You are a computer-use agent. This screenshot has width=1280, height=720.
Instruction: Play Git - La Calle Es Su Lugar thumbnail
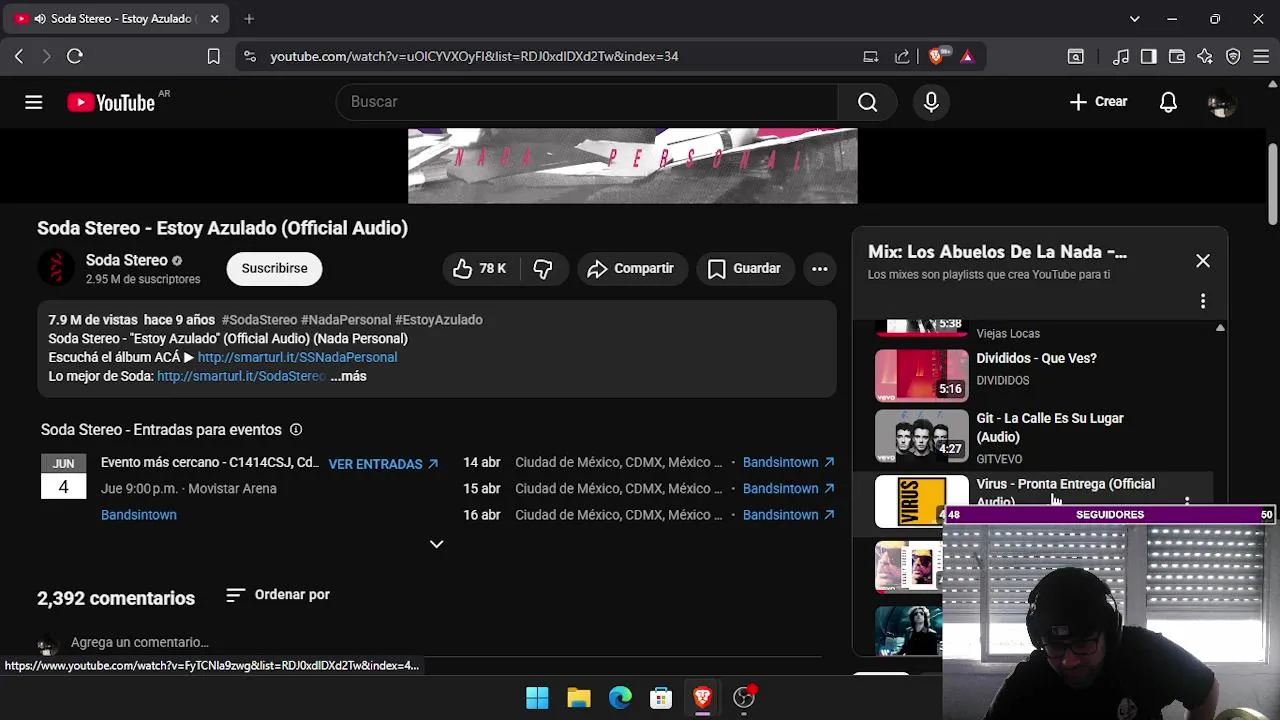[x=921, y=436]
